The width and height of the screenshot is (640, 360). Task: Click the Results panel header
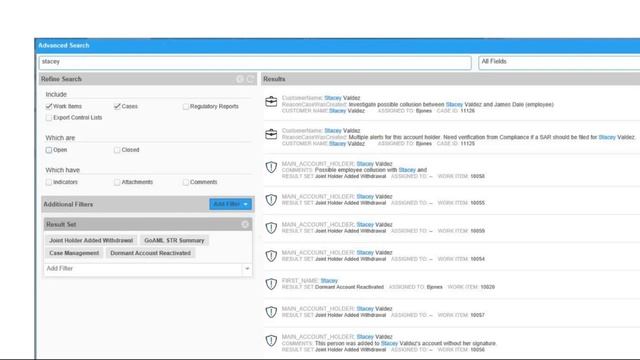coord(450,79)
